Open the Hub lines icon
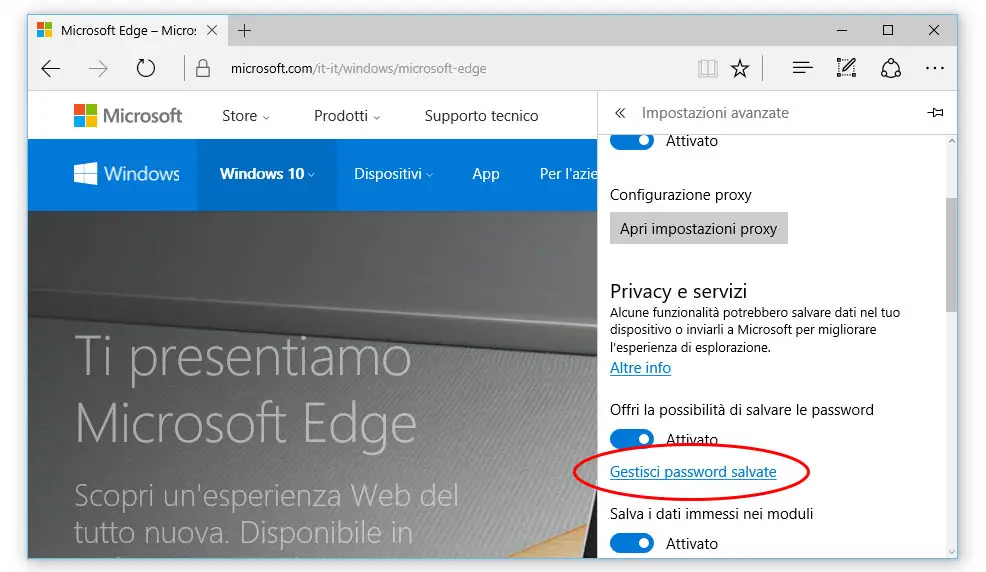Screen dimensions: 986x572 point(802,69)
